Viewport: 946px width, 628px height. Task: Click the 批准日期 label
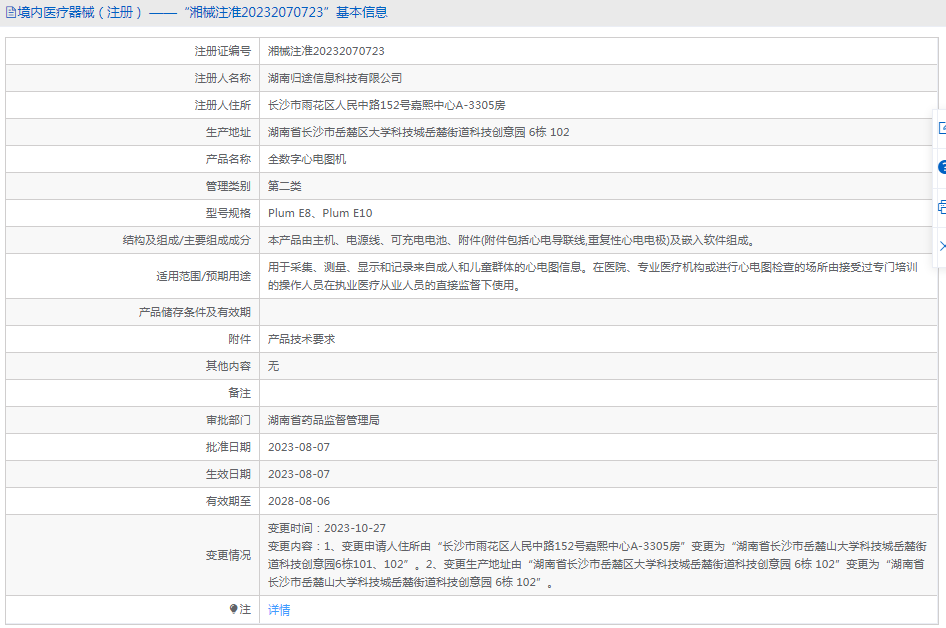[x=228, y=447]
